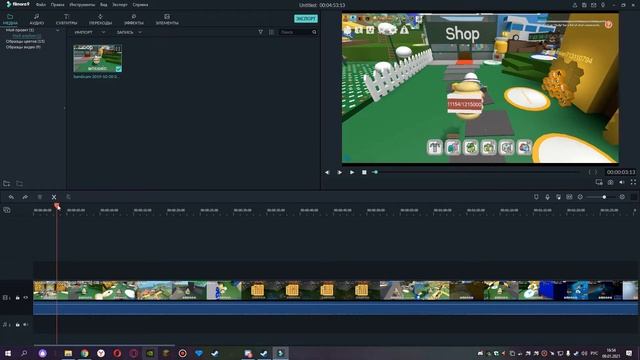Collapse the Мой проект folder arrow

[58, 30]
